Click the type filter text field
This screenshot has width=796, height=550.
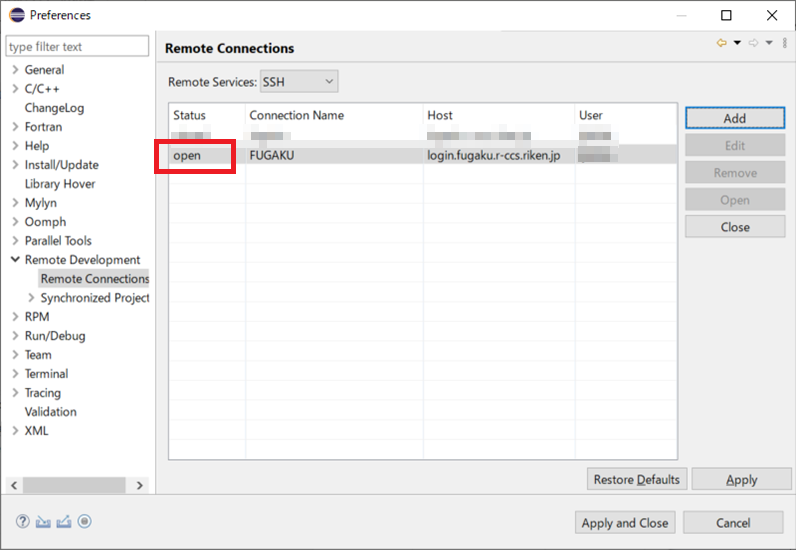click(77, 46)
